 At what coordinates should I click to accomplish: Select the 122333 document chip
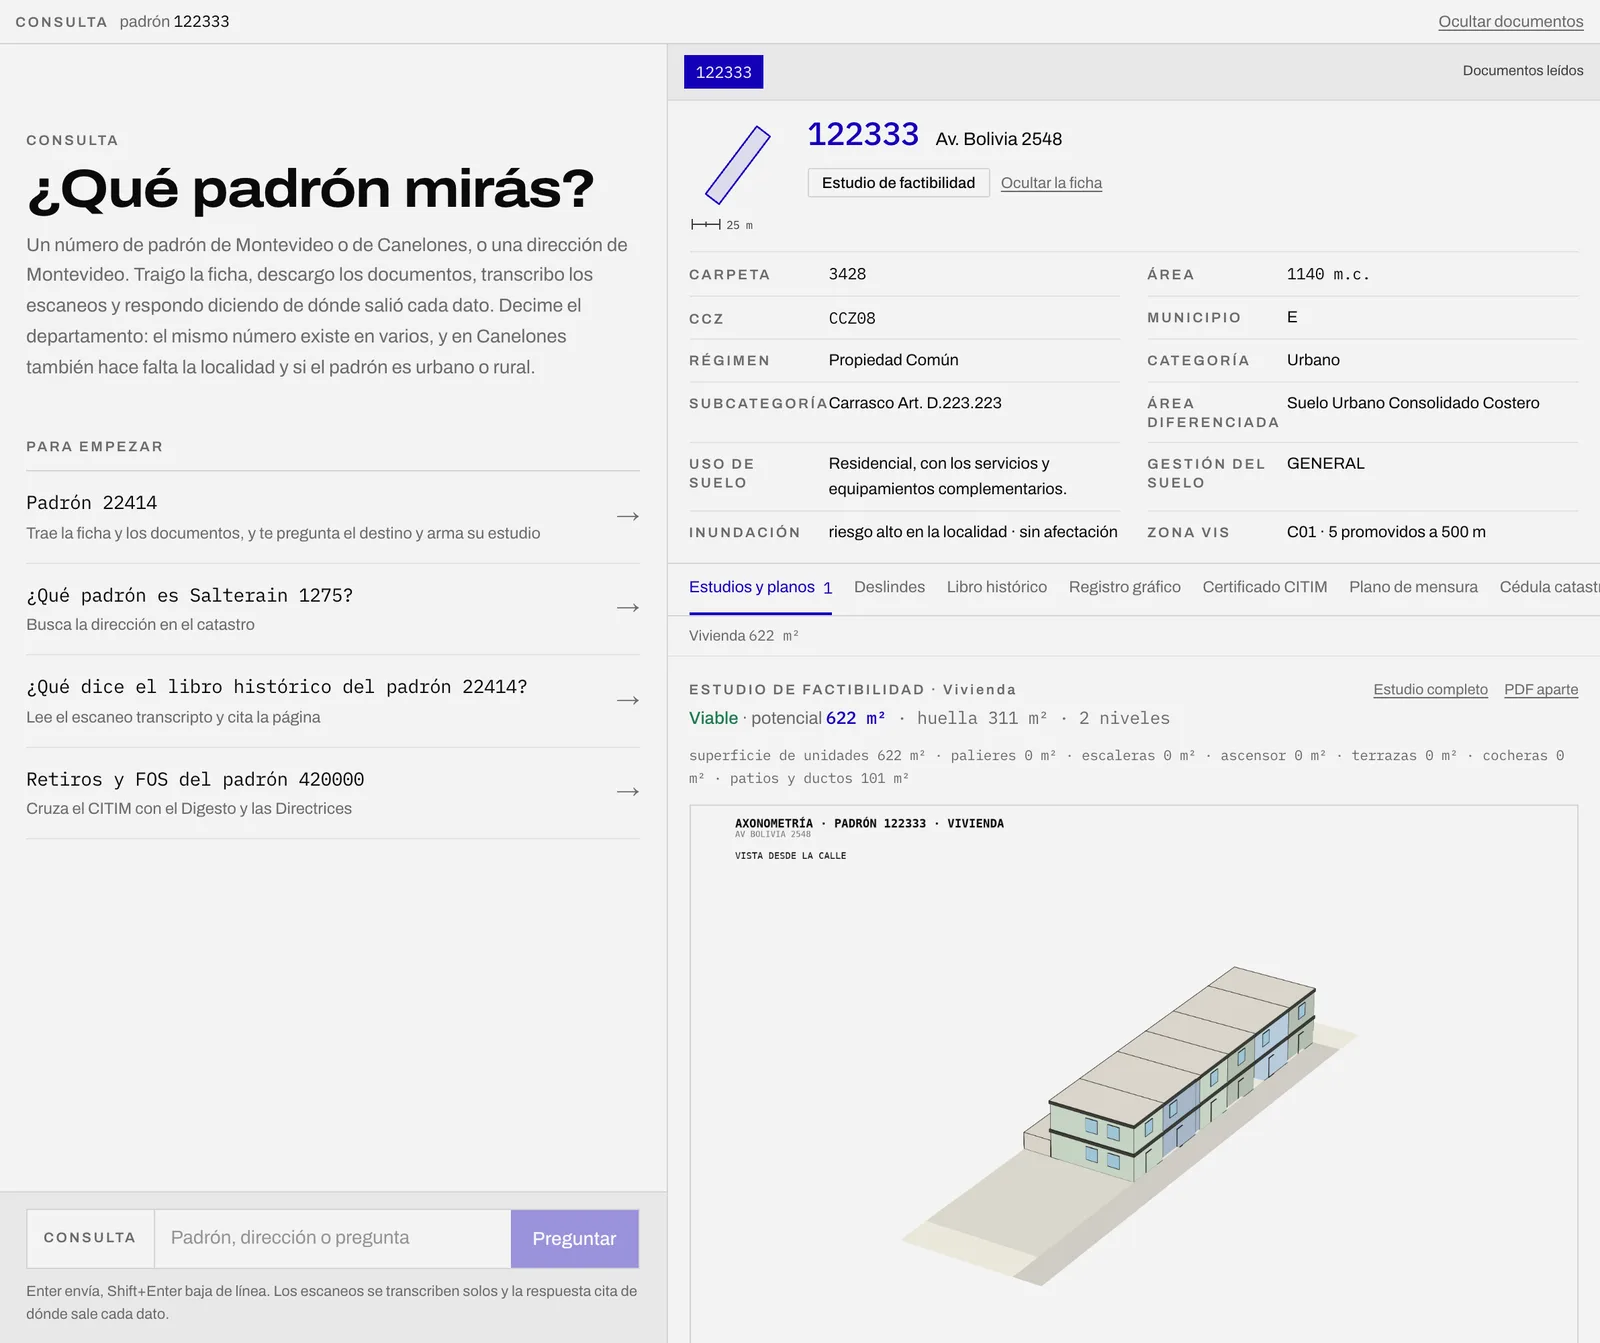(x=723, y=72)
